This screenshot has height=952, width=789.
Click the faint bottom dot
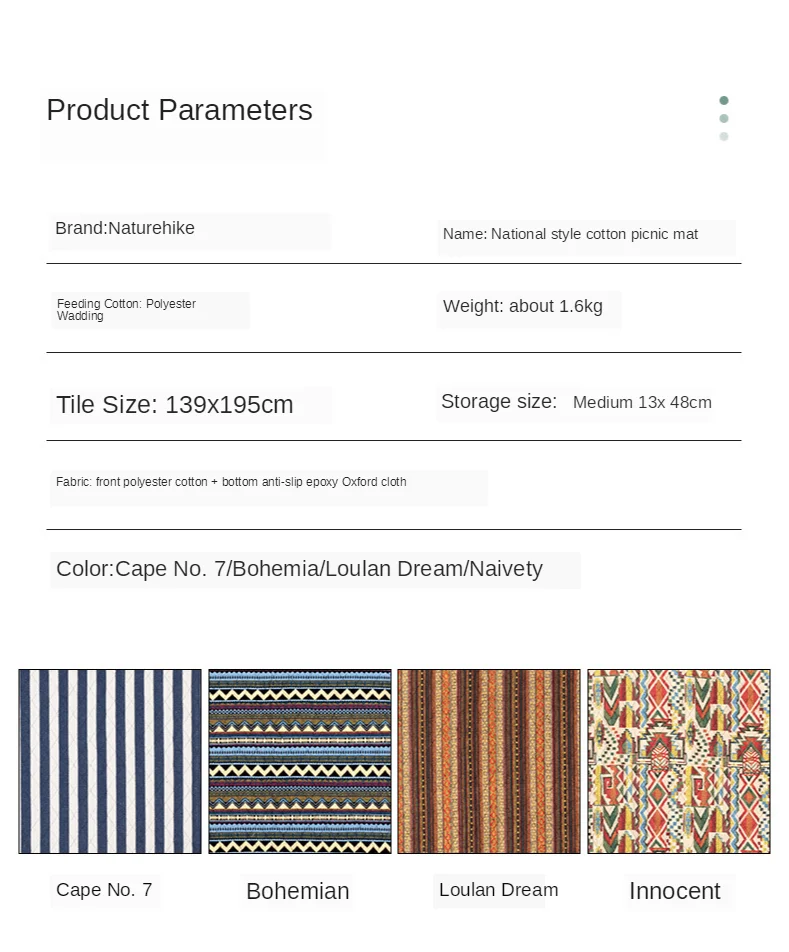coord(724,137)
